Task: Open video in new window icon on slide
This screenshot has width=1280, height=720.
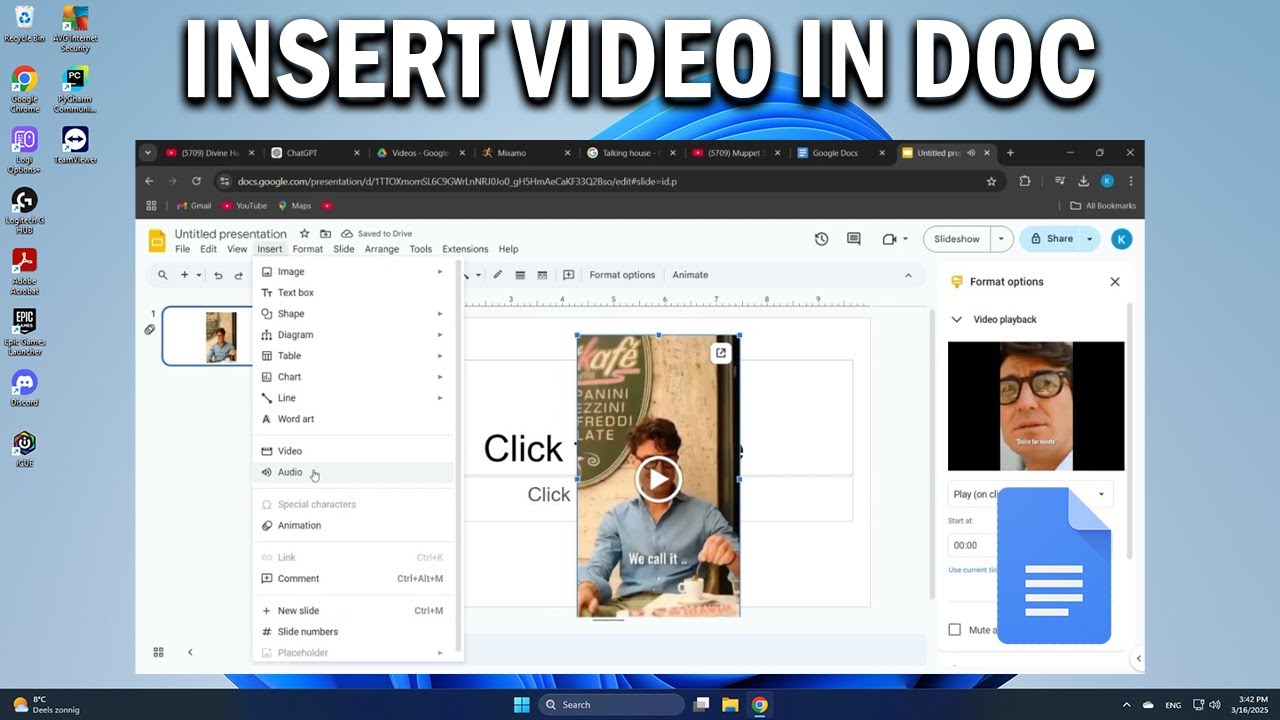Action: tap(720, 352)
